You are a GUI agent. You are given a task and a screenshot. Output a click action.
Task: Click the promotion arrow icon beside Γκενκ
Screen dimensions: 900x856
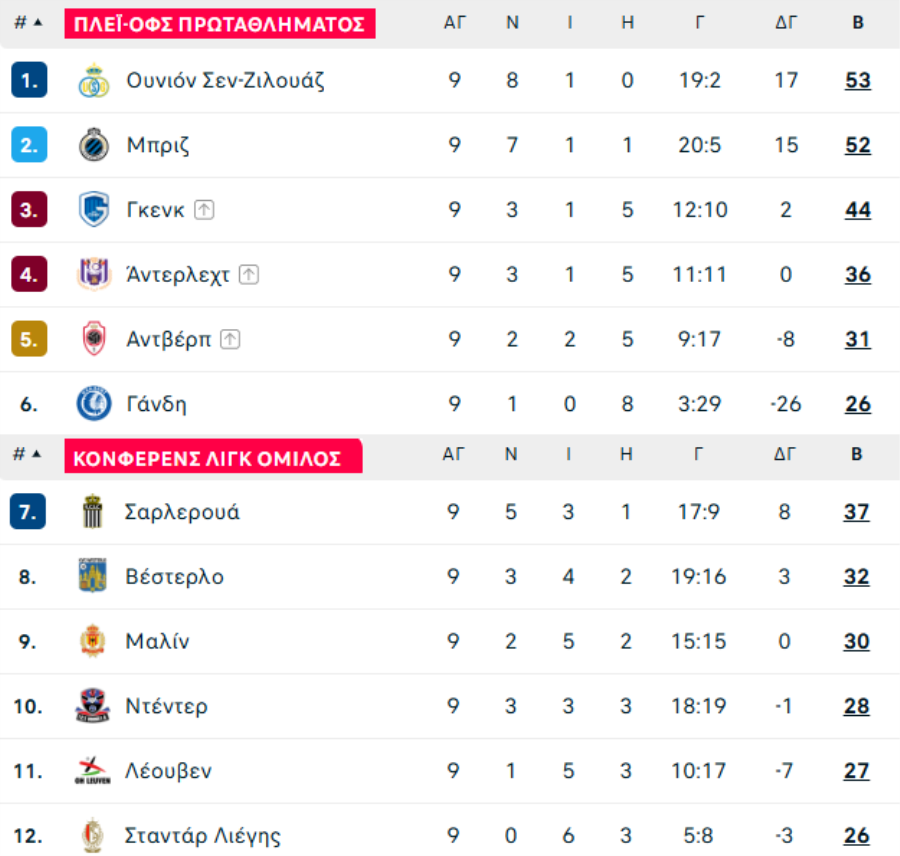(x=204, y=210)
